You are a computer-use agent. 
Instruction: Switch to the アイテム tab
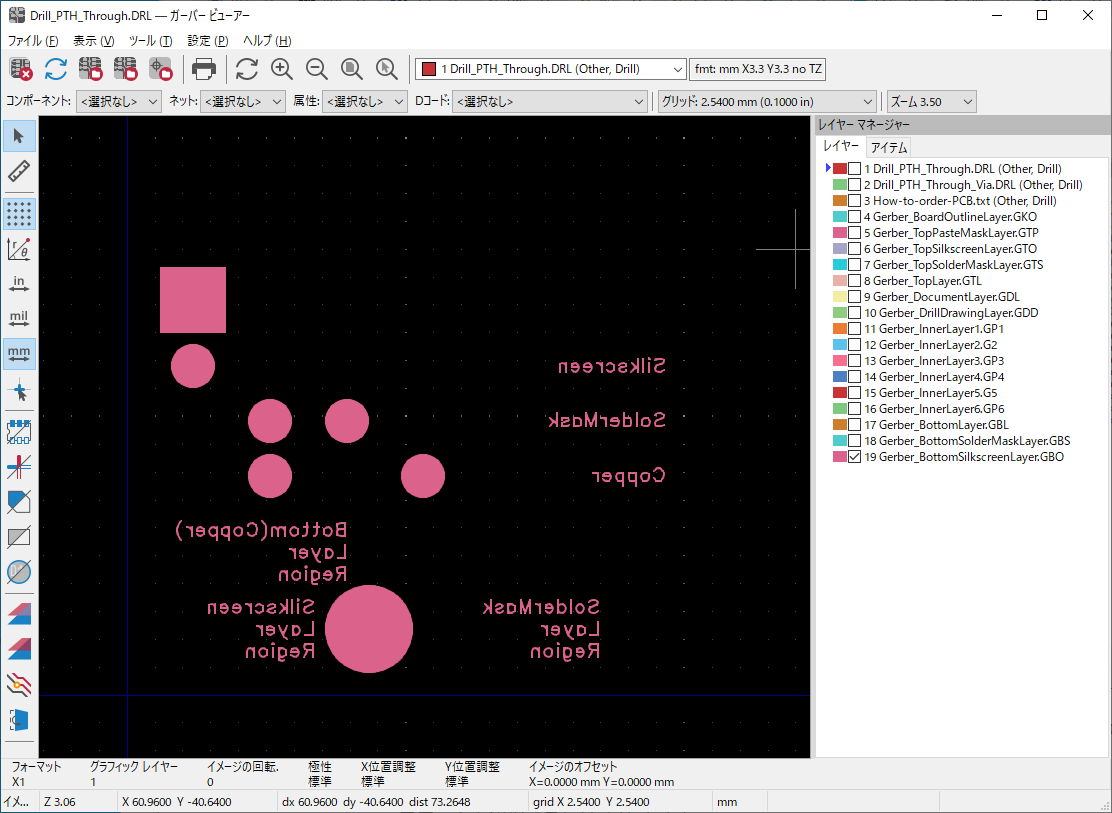point(888,147)
